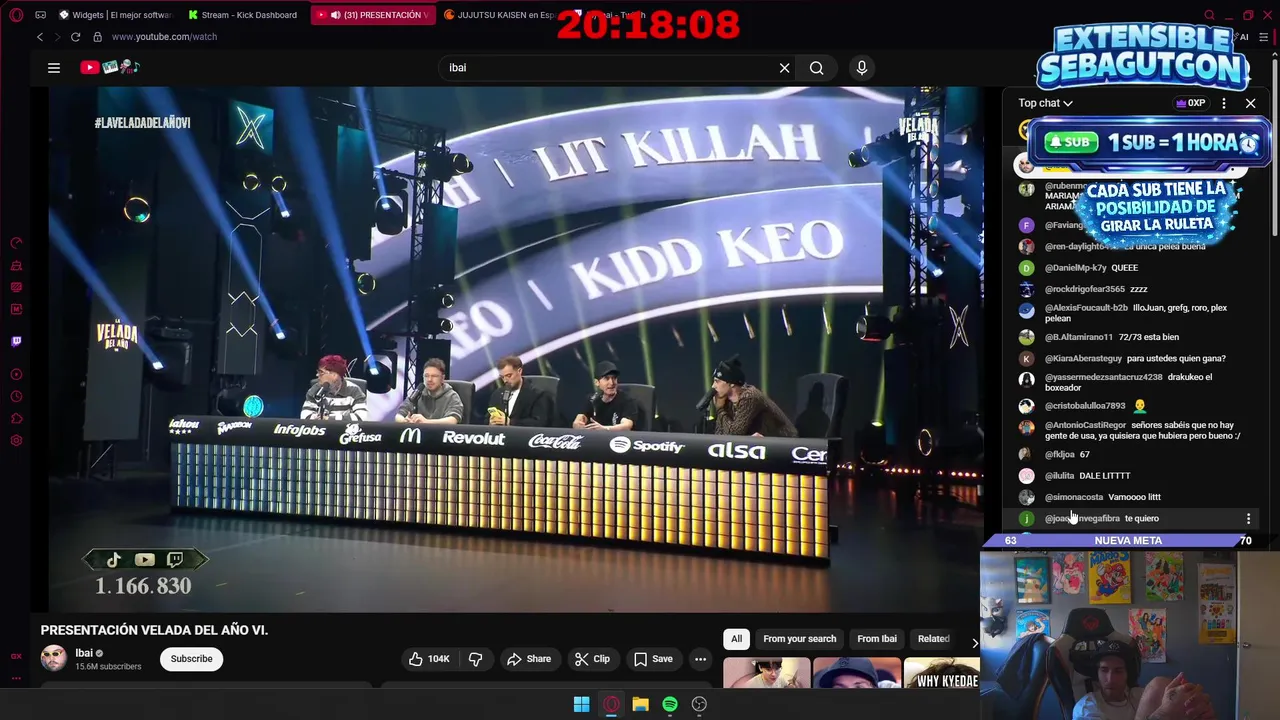
Task: Open site info lock icon
Action: coord(97,37)
